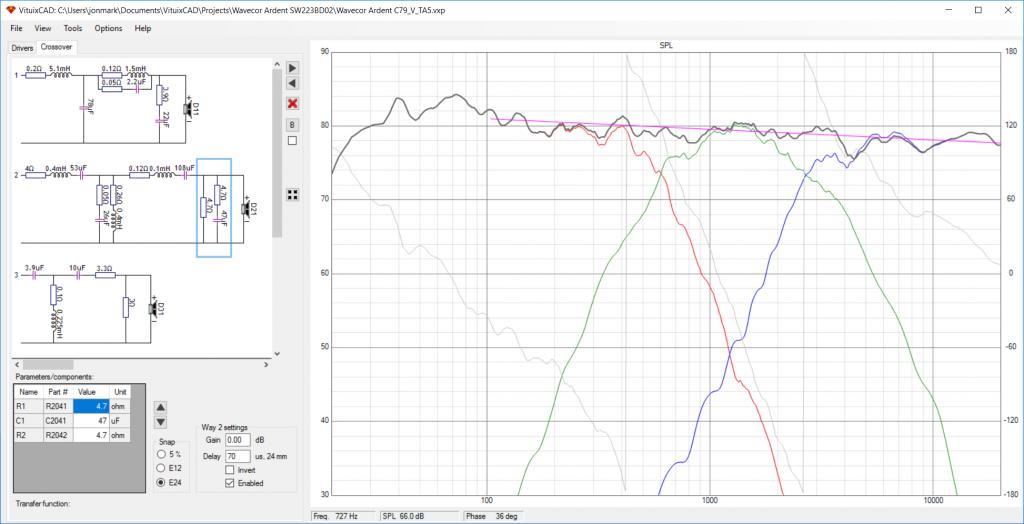Click the Value column header
Screen dimensions: 1024x524
coord(91,391)
